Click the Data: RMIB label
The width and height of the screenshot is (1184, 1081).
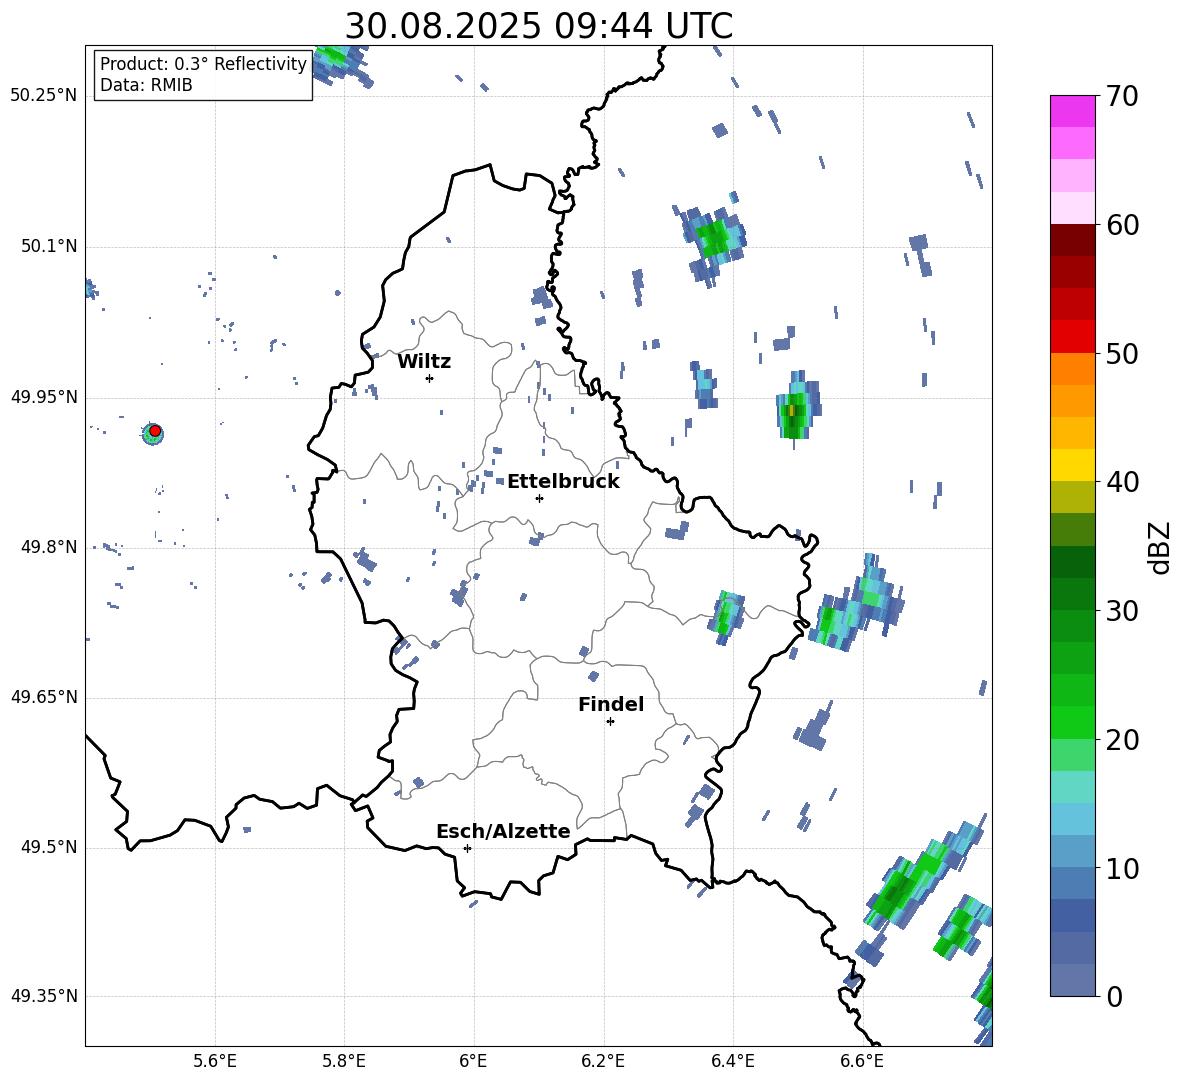click(146, 85)
